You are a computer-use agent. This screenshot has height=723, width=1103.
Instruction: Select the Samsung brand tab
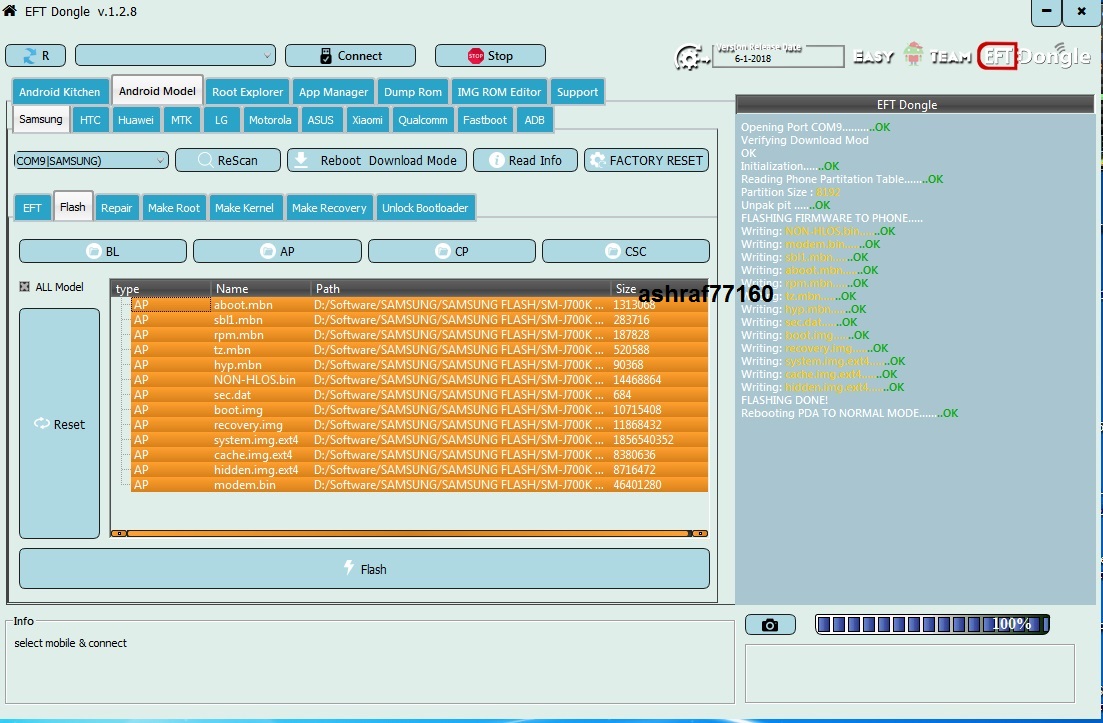41,119
